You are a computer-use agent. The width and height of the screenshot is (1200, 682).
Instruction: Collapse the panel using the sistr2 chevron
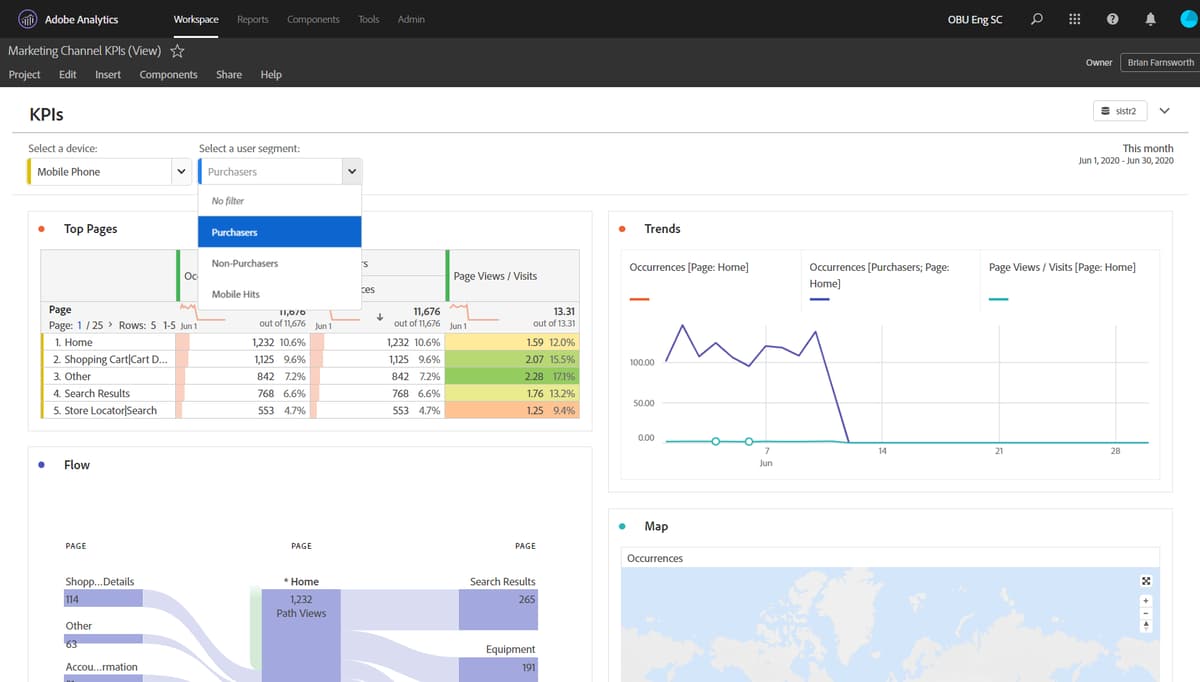1164,110
